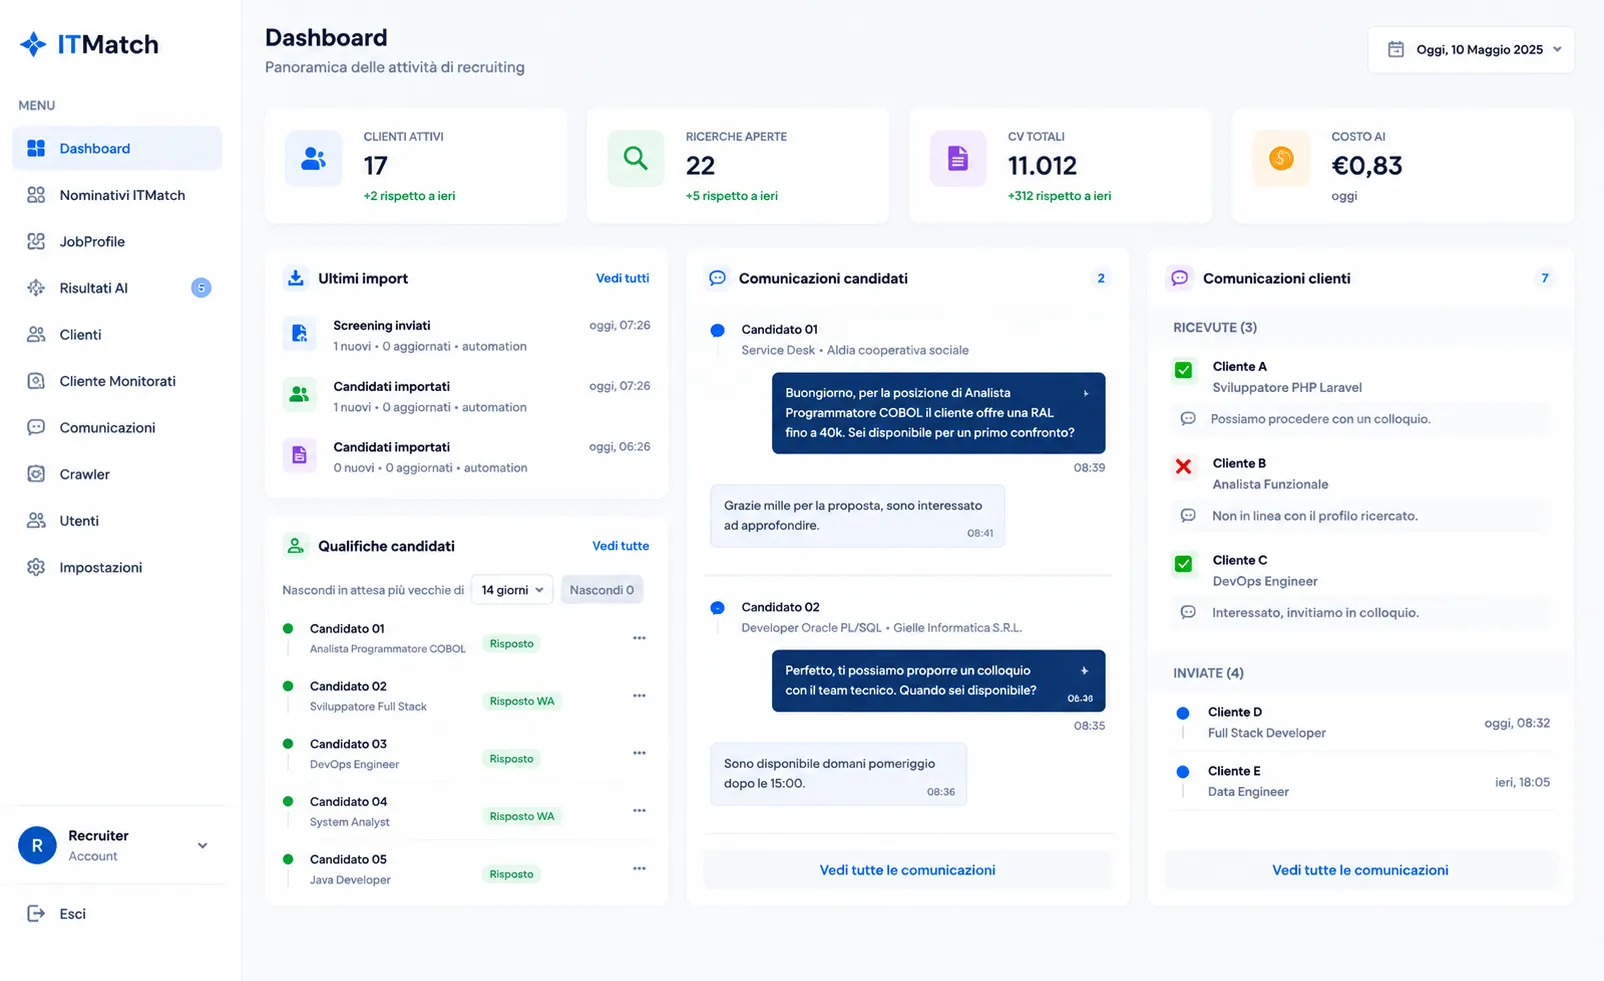Click the Costo AI coin icon
1604x981 pixels.
(x=1281, y=158)
